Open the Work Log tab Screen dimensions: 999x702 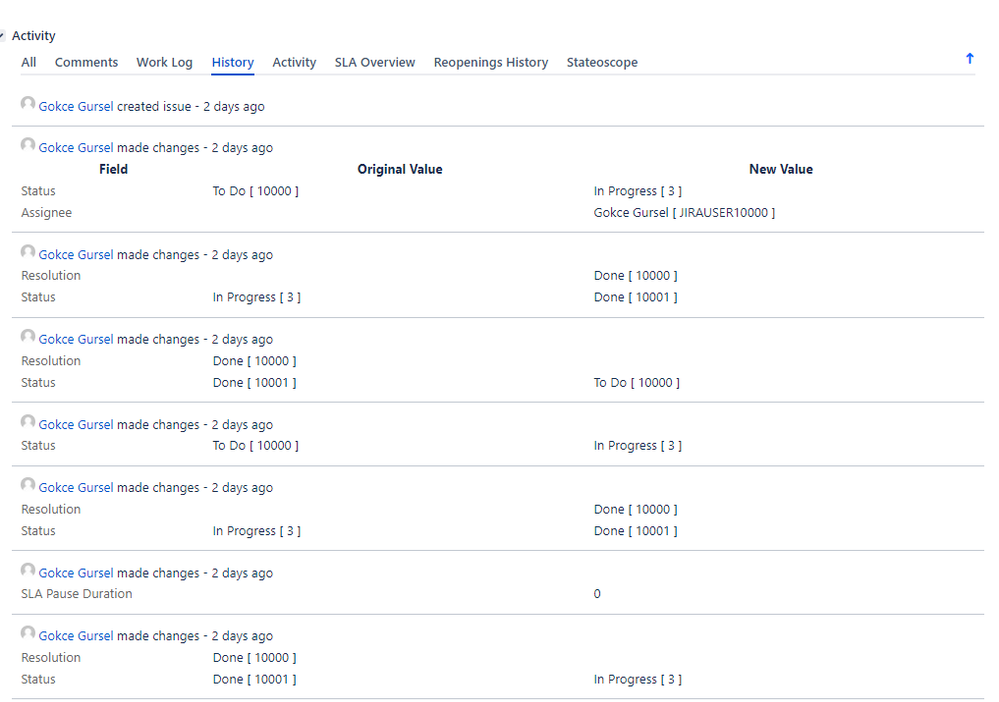164,62
